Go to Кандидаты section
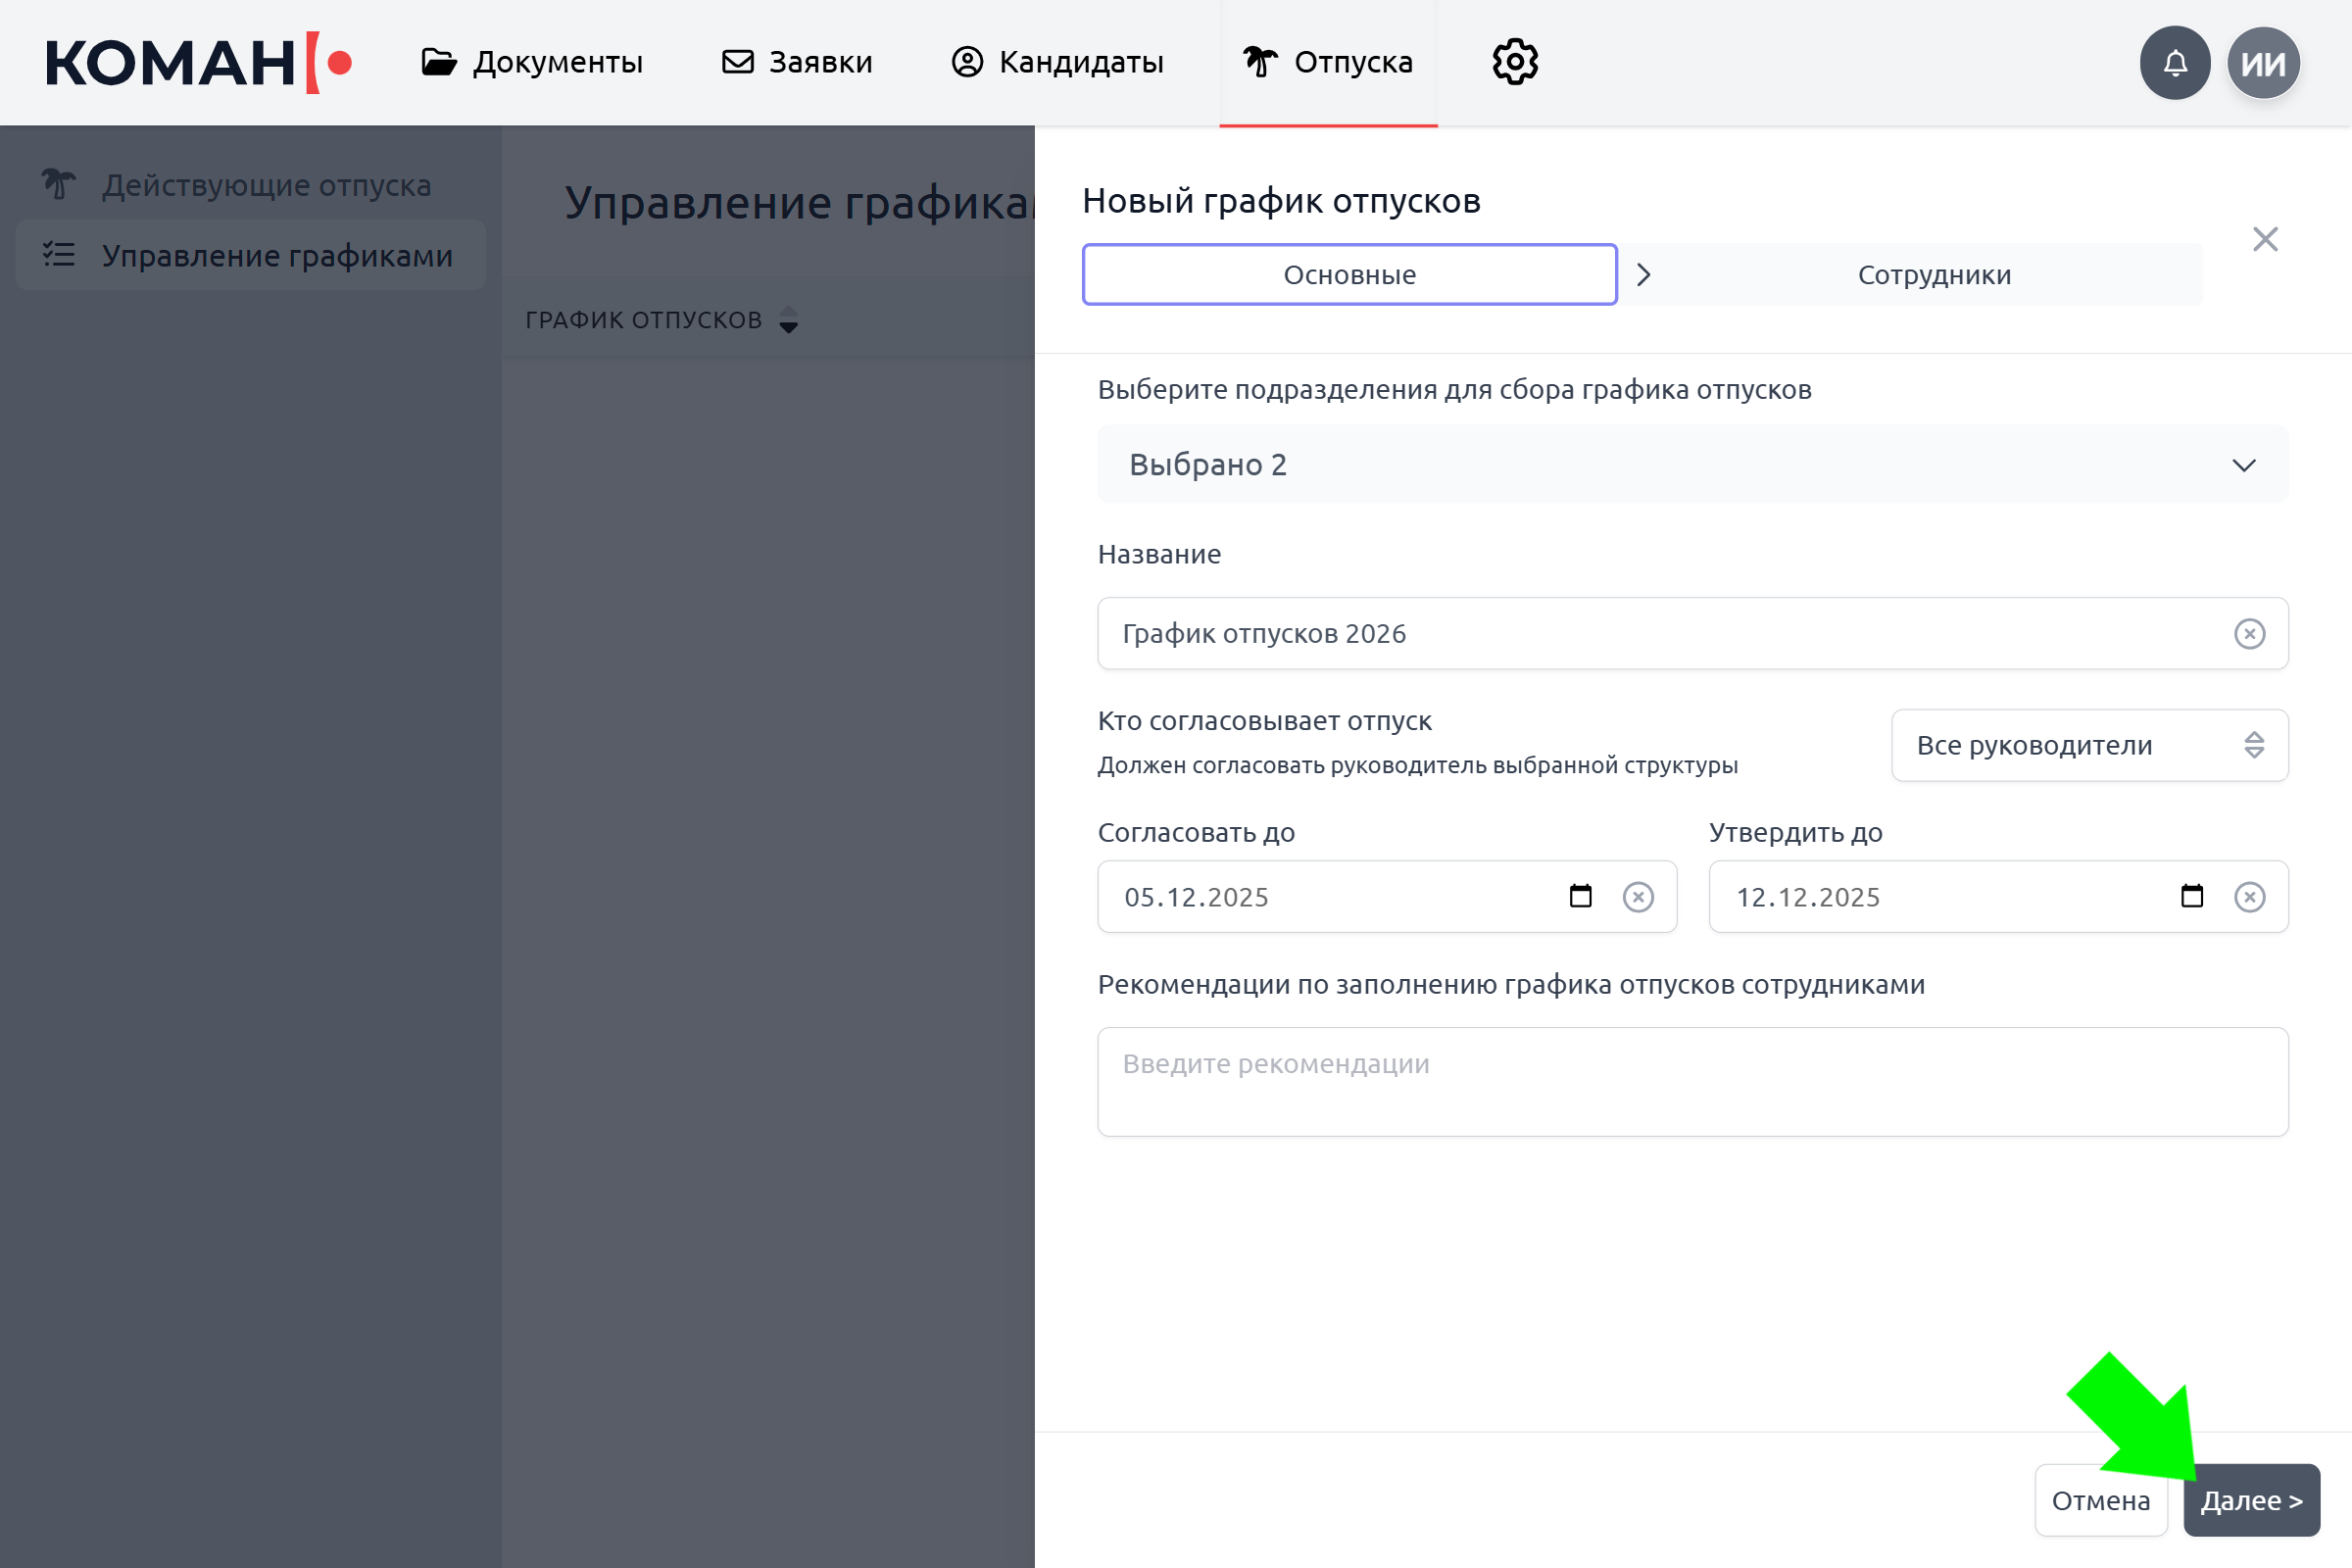Viewport: 2352px width, 1568px height. coord(1057,62)
